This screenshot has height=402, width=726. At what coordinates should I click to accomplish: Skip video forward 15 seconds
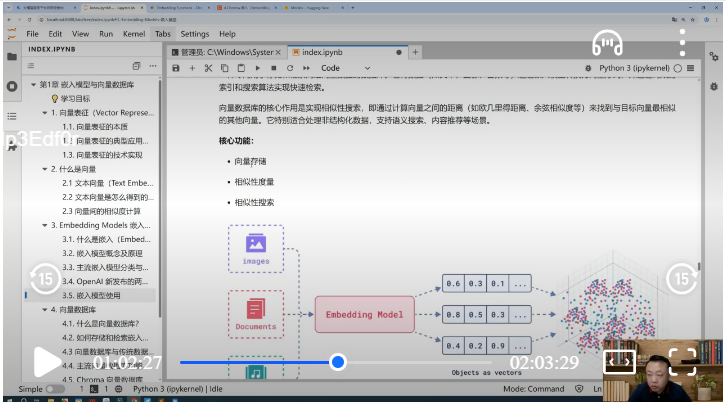(x=682, y=278)
